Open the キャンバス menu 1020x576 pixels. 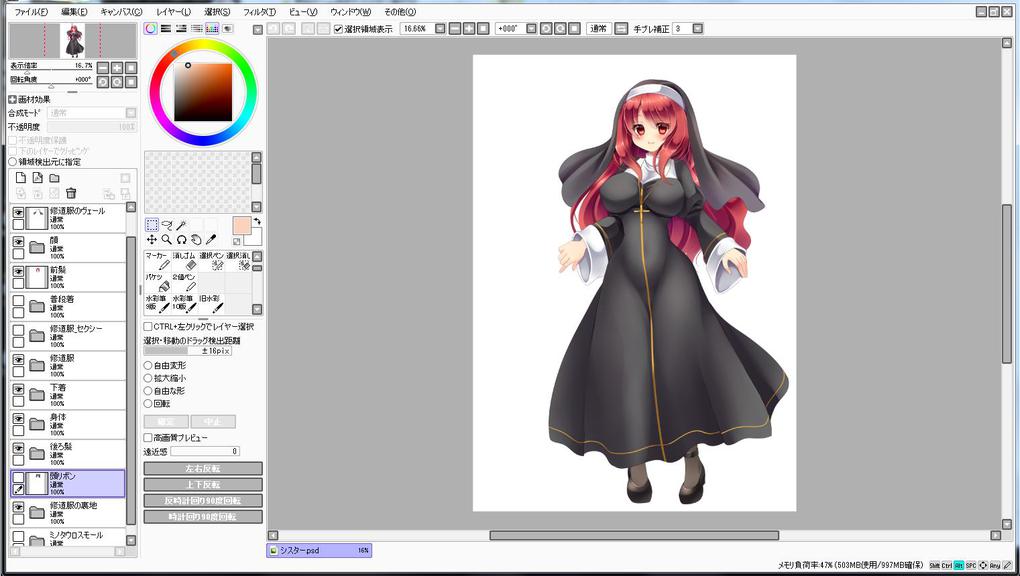pos(121,12)
